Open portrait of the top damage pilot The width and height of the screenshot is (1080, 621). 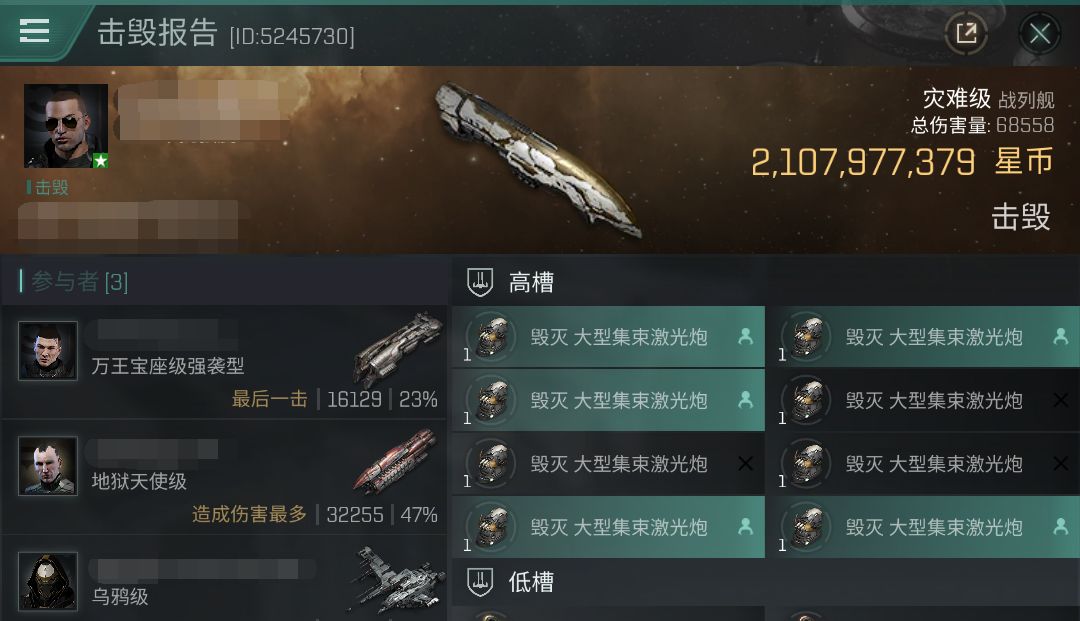[48, 466]
